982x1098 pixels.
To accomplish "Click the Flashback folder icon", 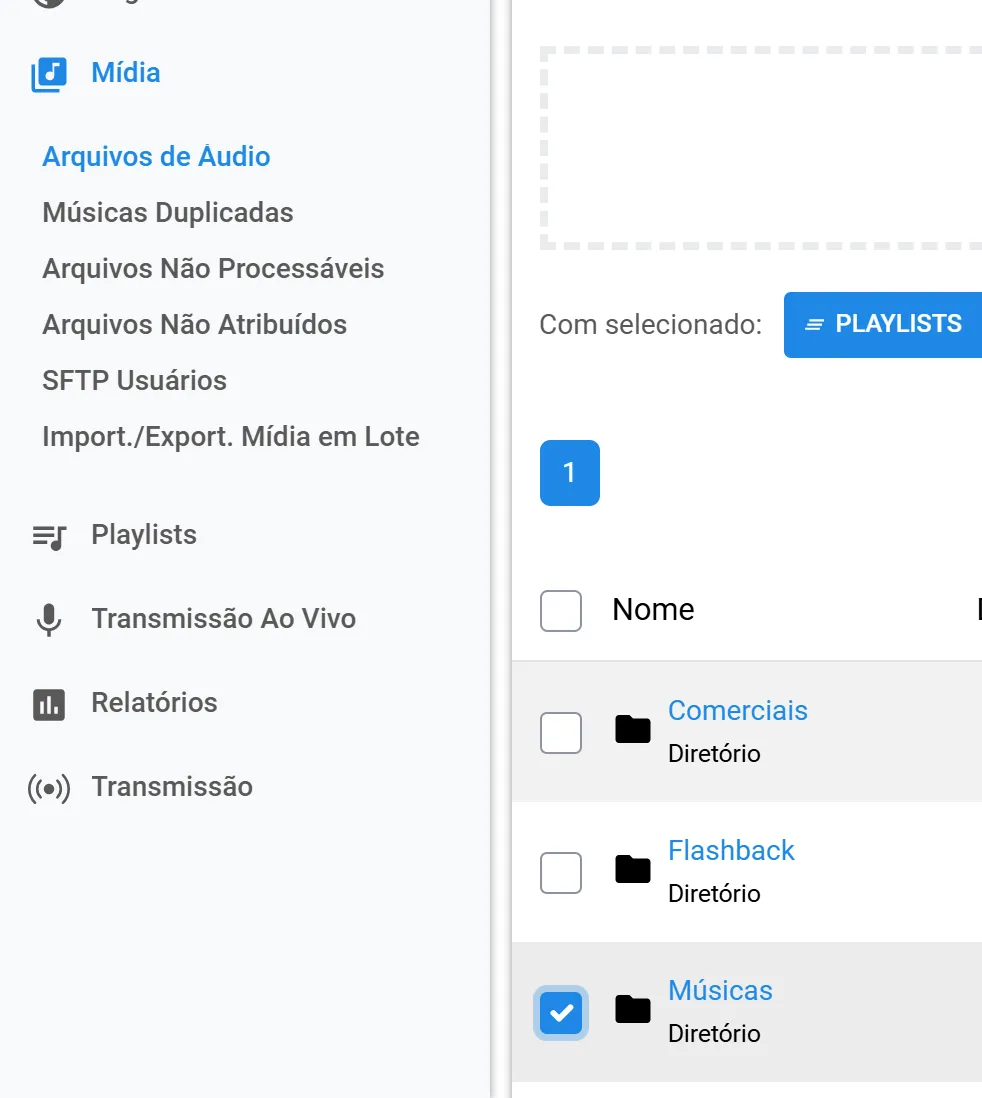I will [x=632, y=869].
